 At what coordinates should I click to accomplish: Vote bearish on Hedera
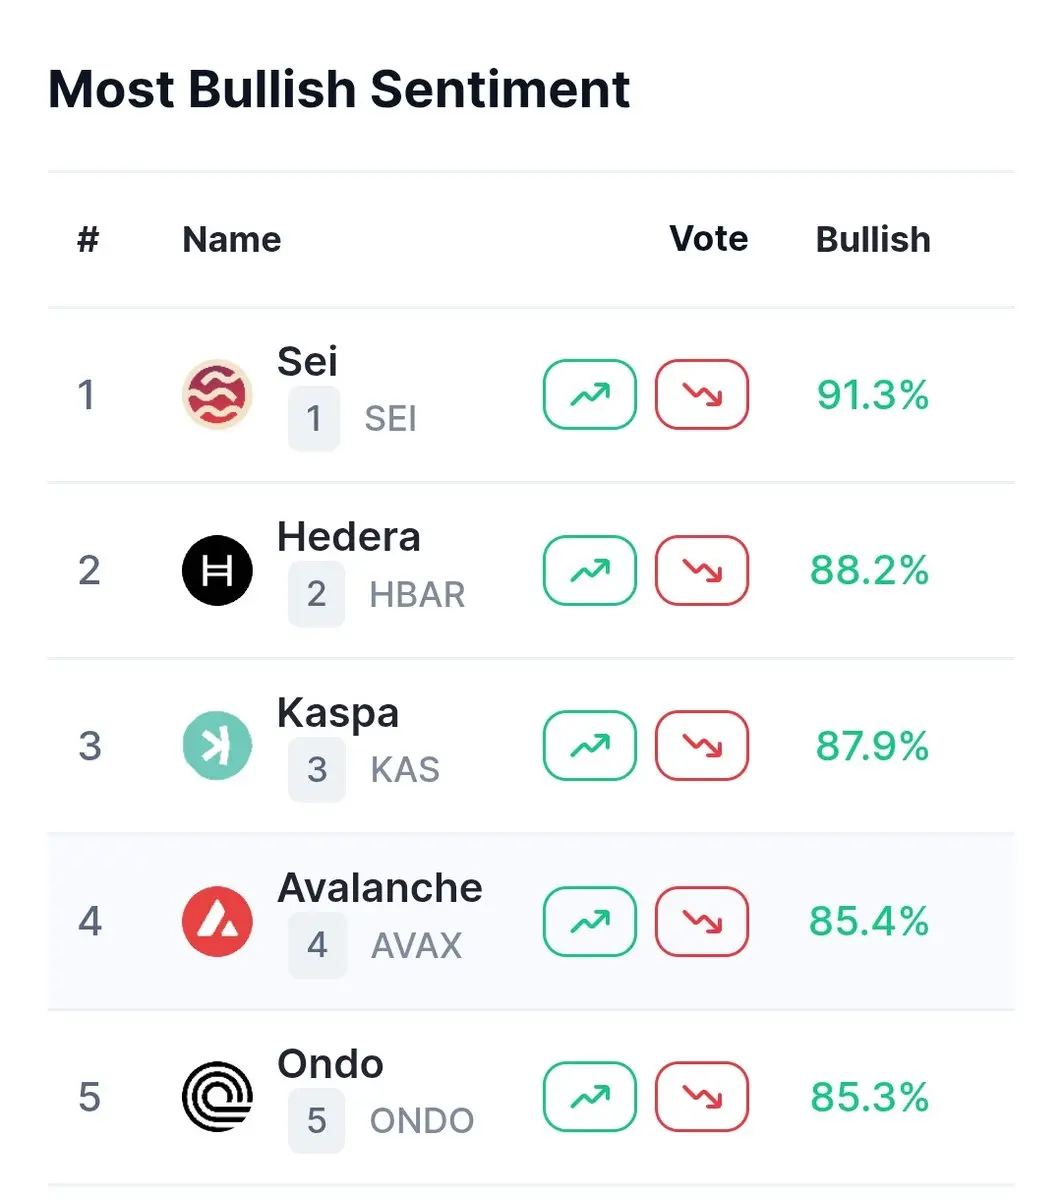702,571
